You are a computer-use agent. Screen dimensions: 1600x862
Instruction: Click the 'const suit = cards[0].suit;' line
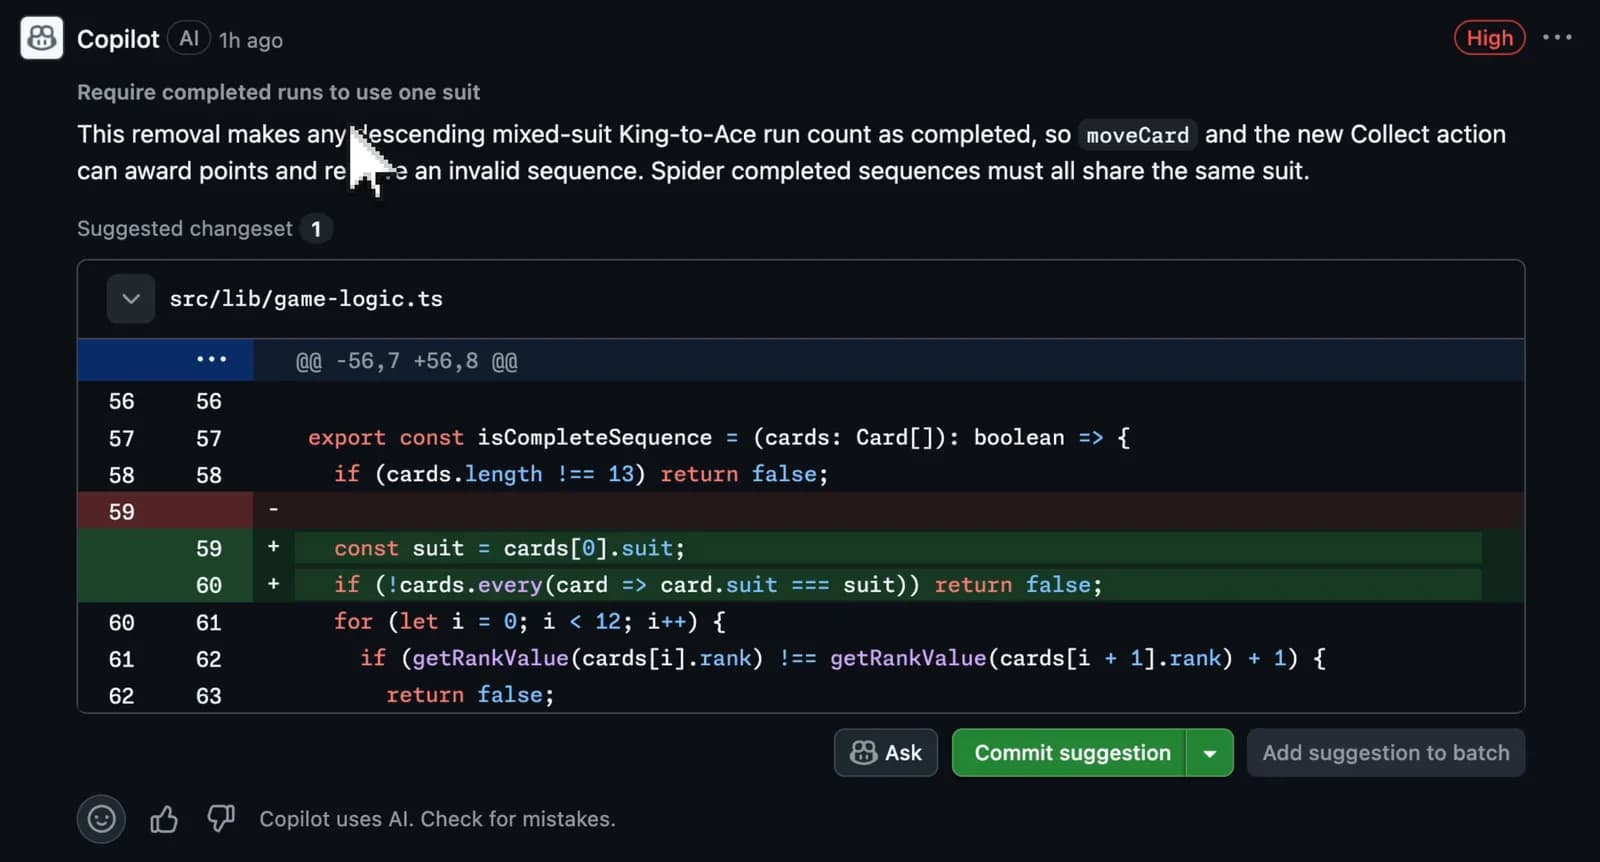point(509,548)
